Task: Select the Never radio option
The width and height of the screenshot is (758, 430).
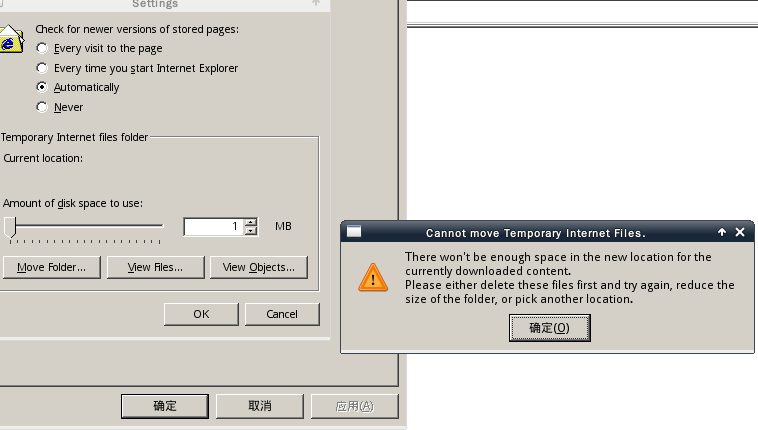Action: [x=42, y=107]
